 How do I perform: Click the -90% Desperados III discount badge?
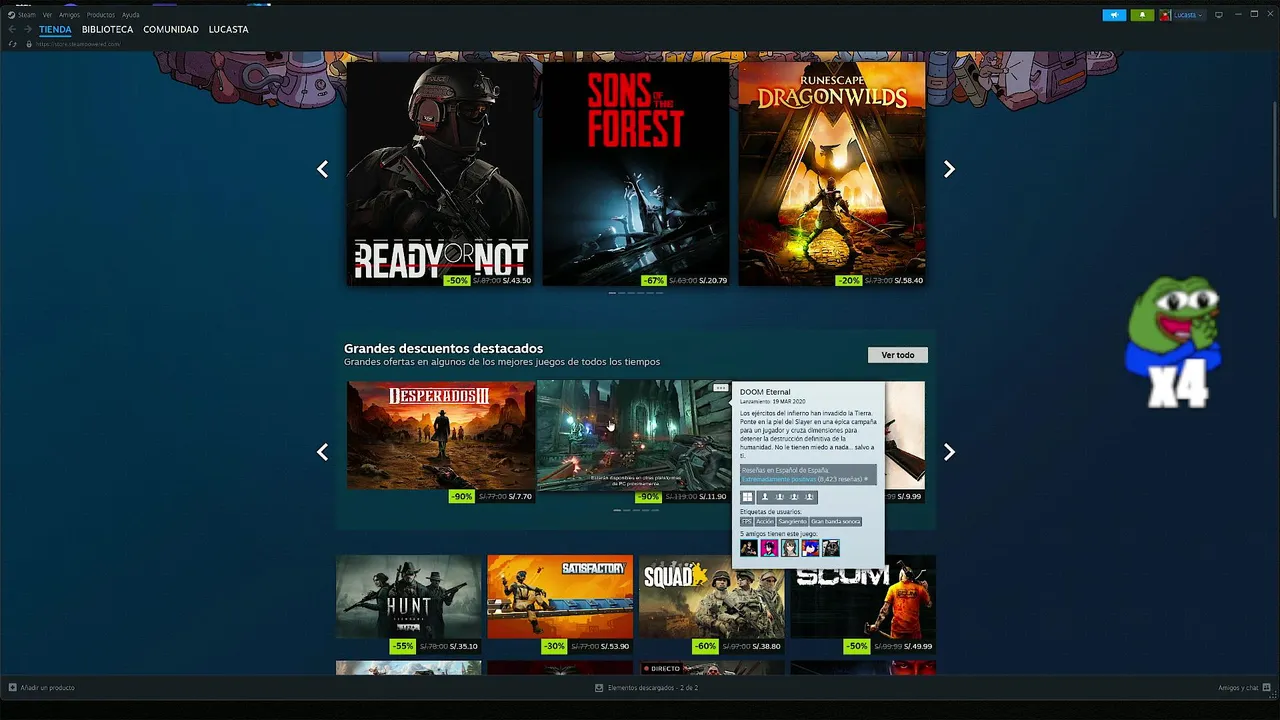click(461, 497)
